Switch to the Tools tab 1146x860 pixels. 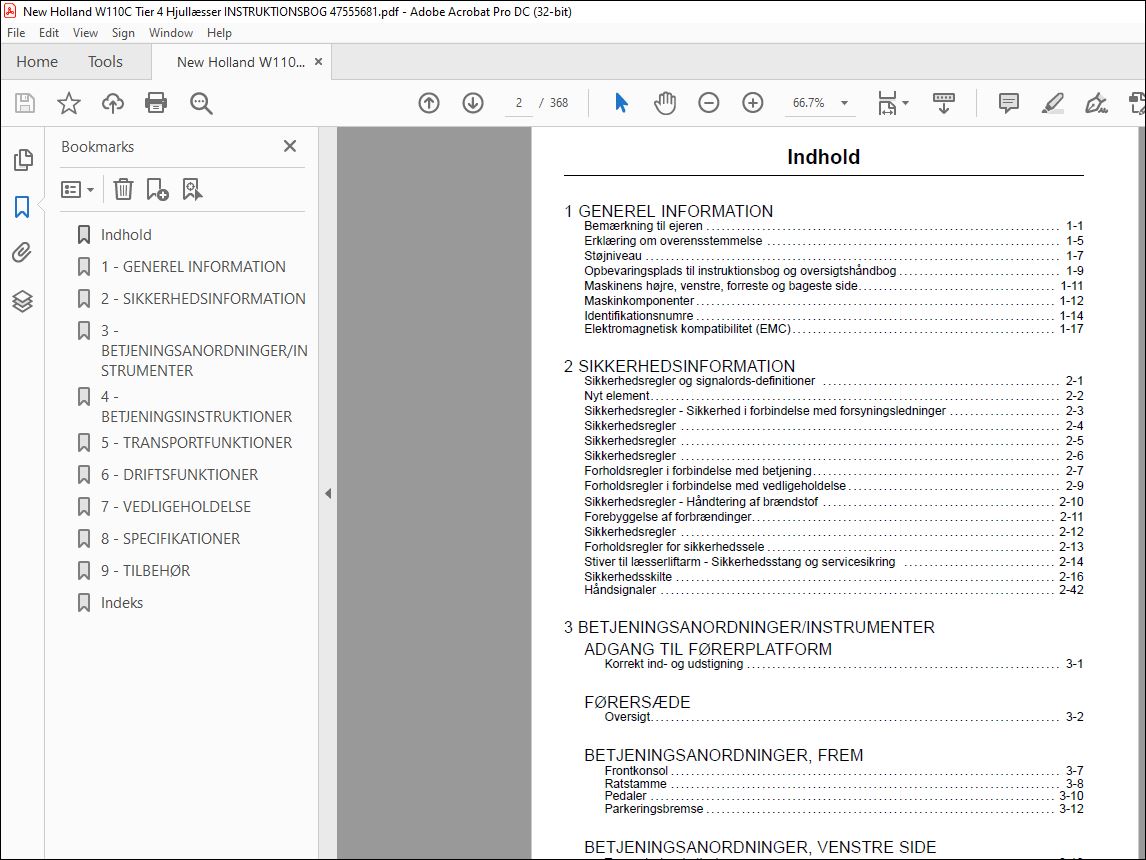point(105,61)
